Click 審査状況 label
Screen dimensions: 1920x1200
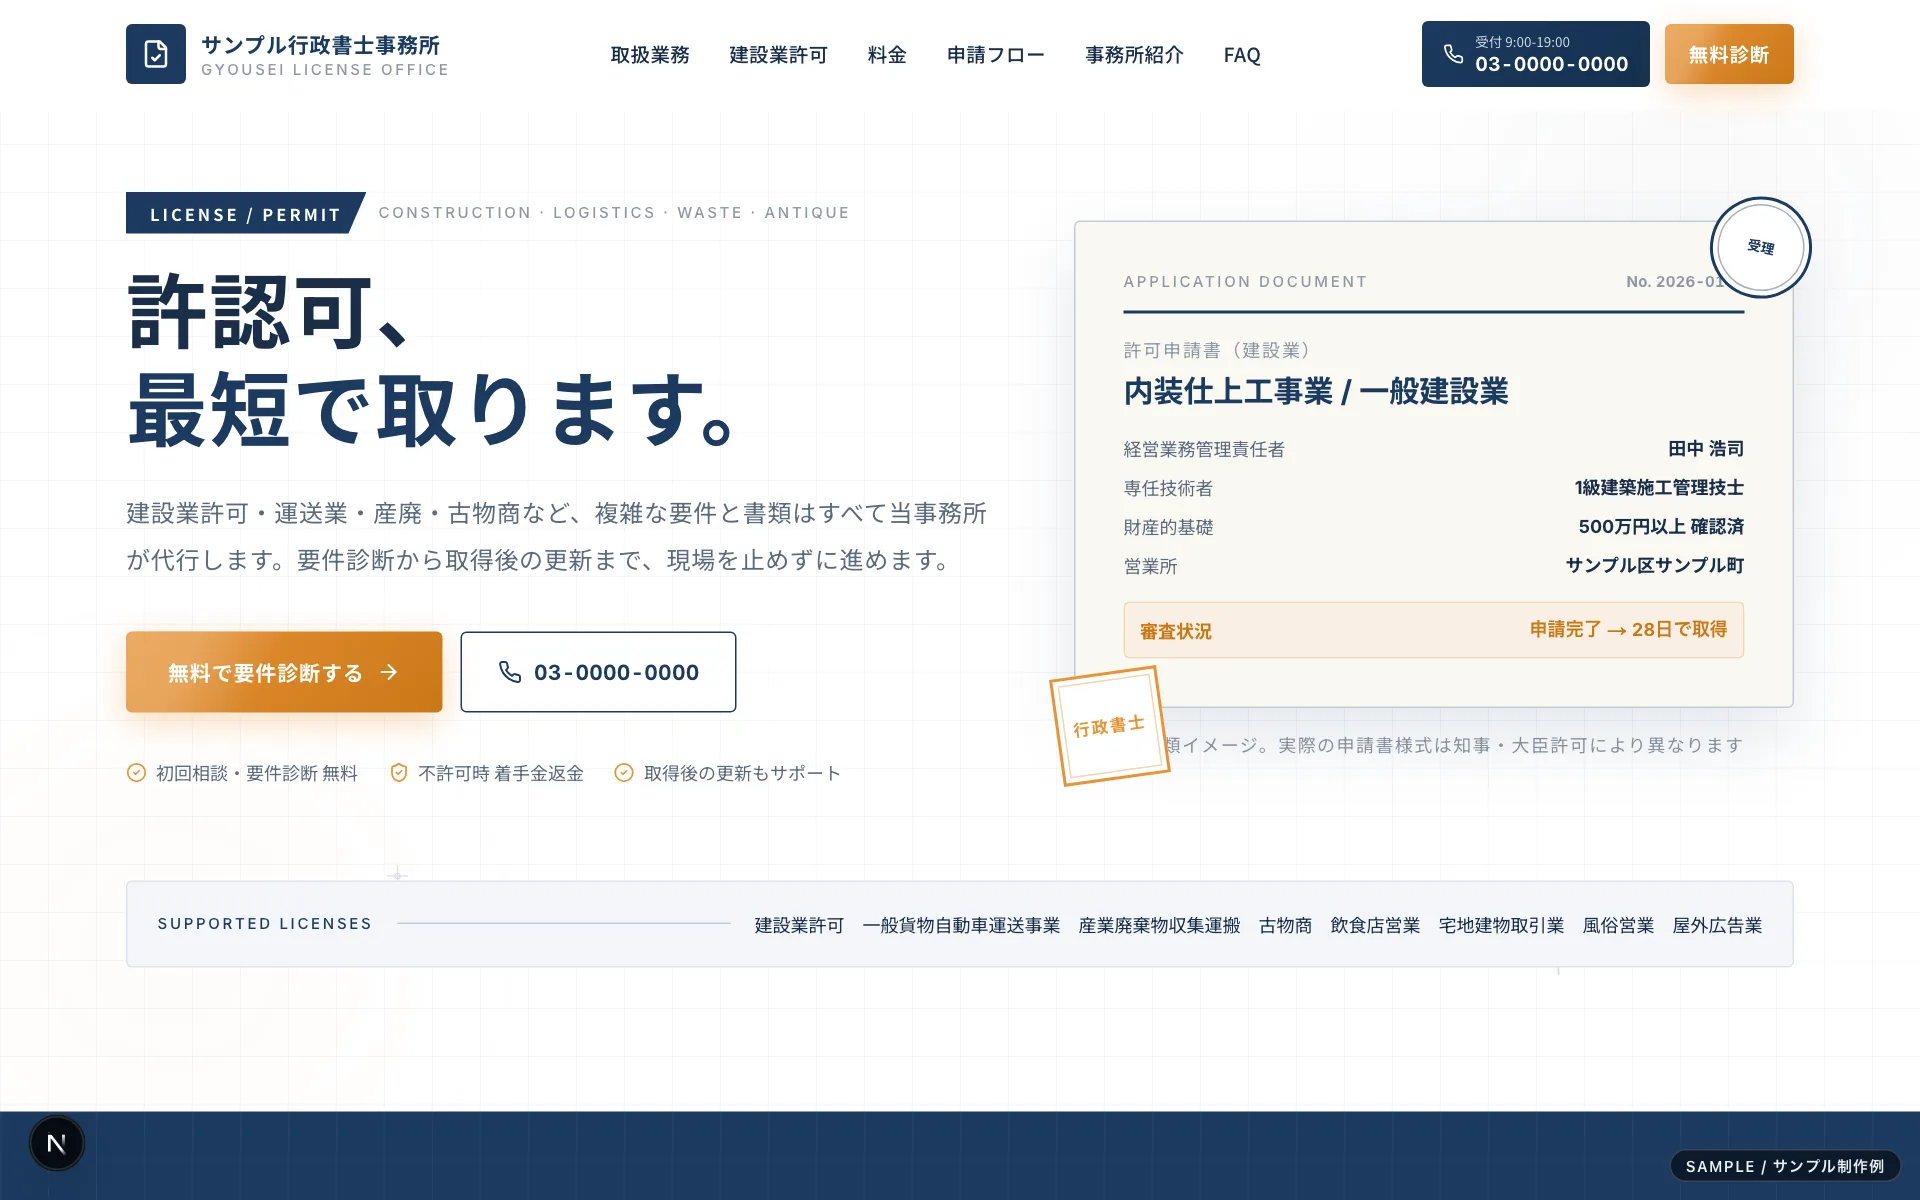point(1176,632)
